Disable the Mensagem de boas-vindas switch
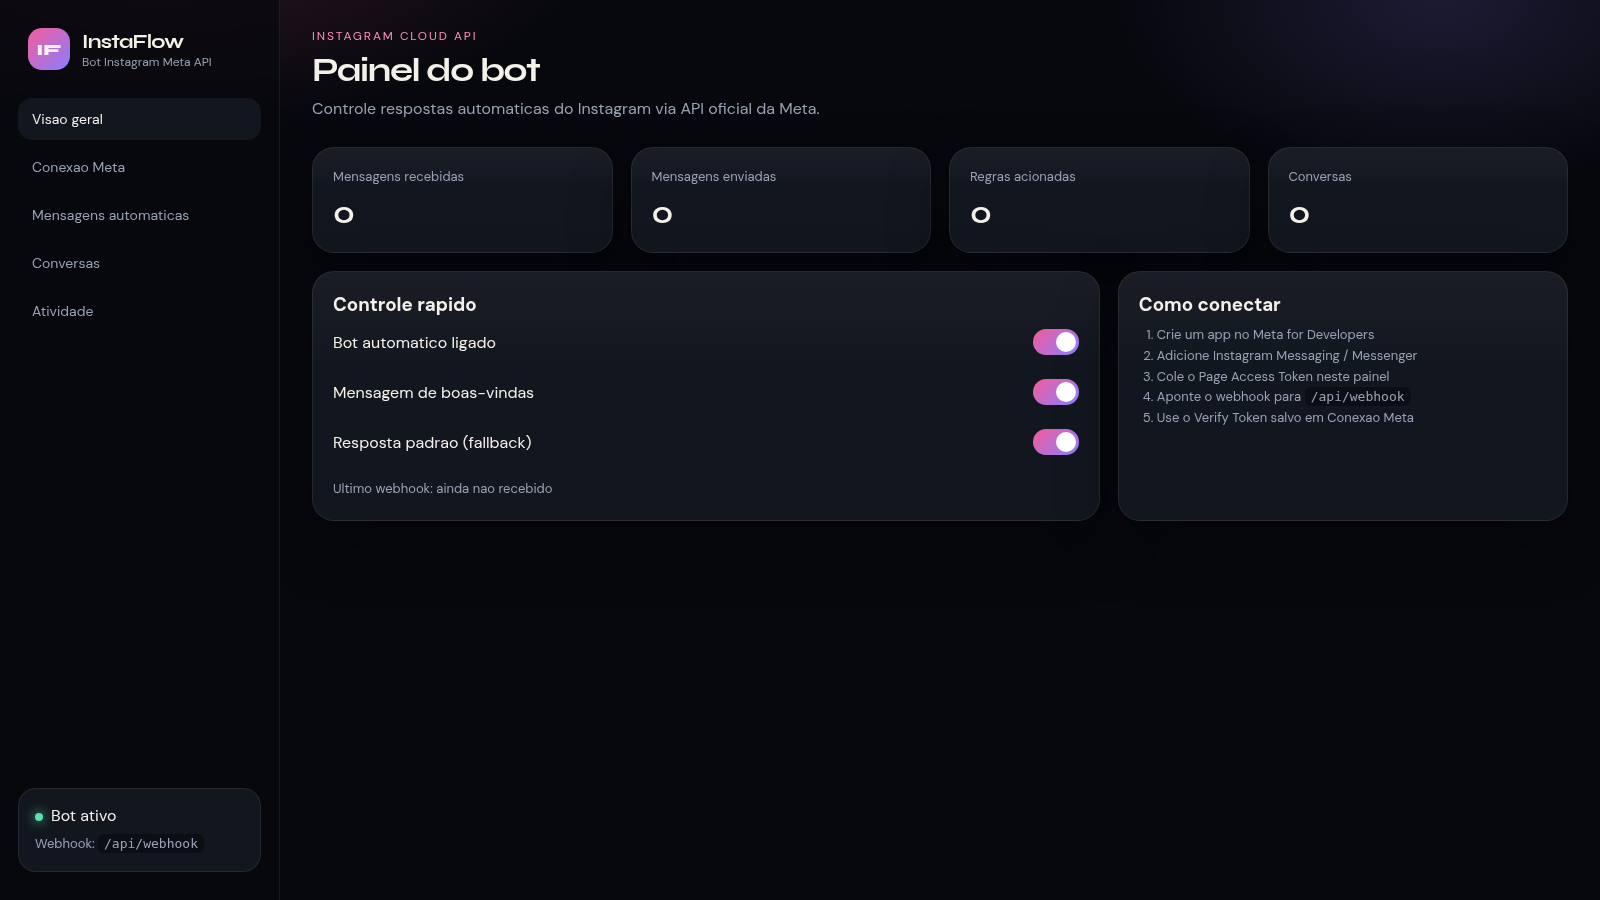The width and height of the screenshot is (1600, 900). pyautogui.click(x=1055, y=392)
